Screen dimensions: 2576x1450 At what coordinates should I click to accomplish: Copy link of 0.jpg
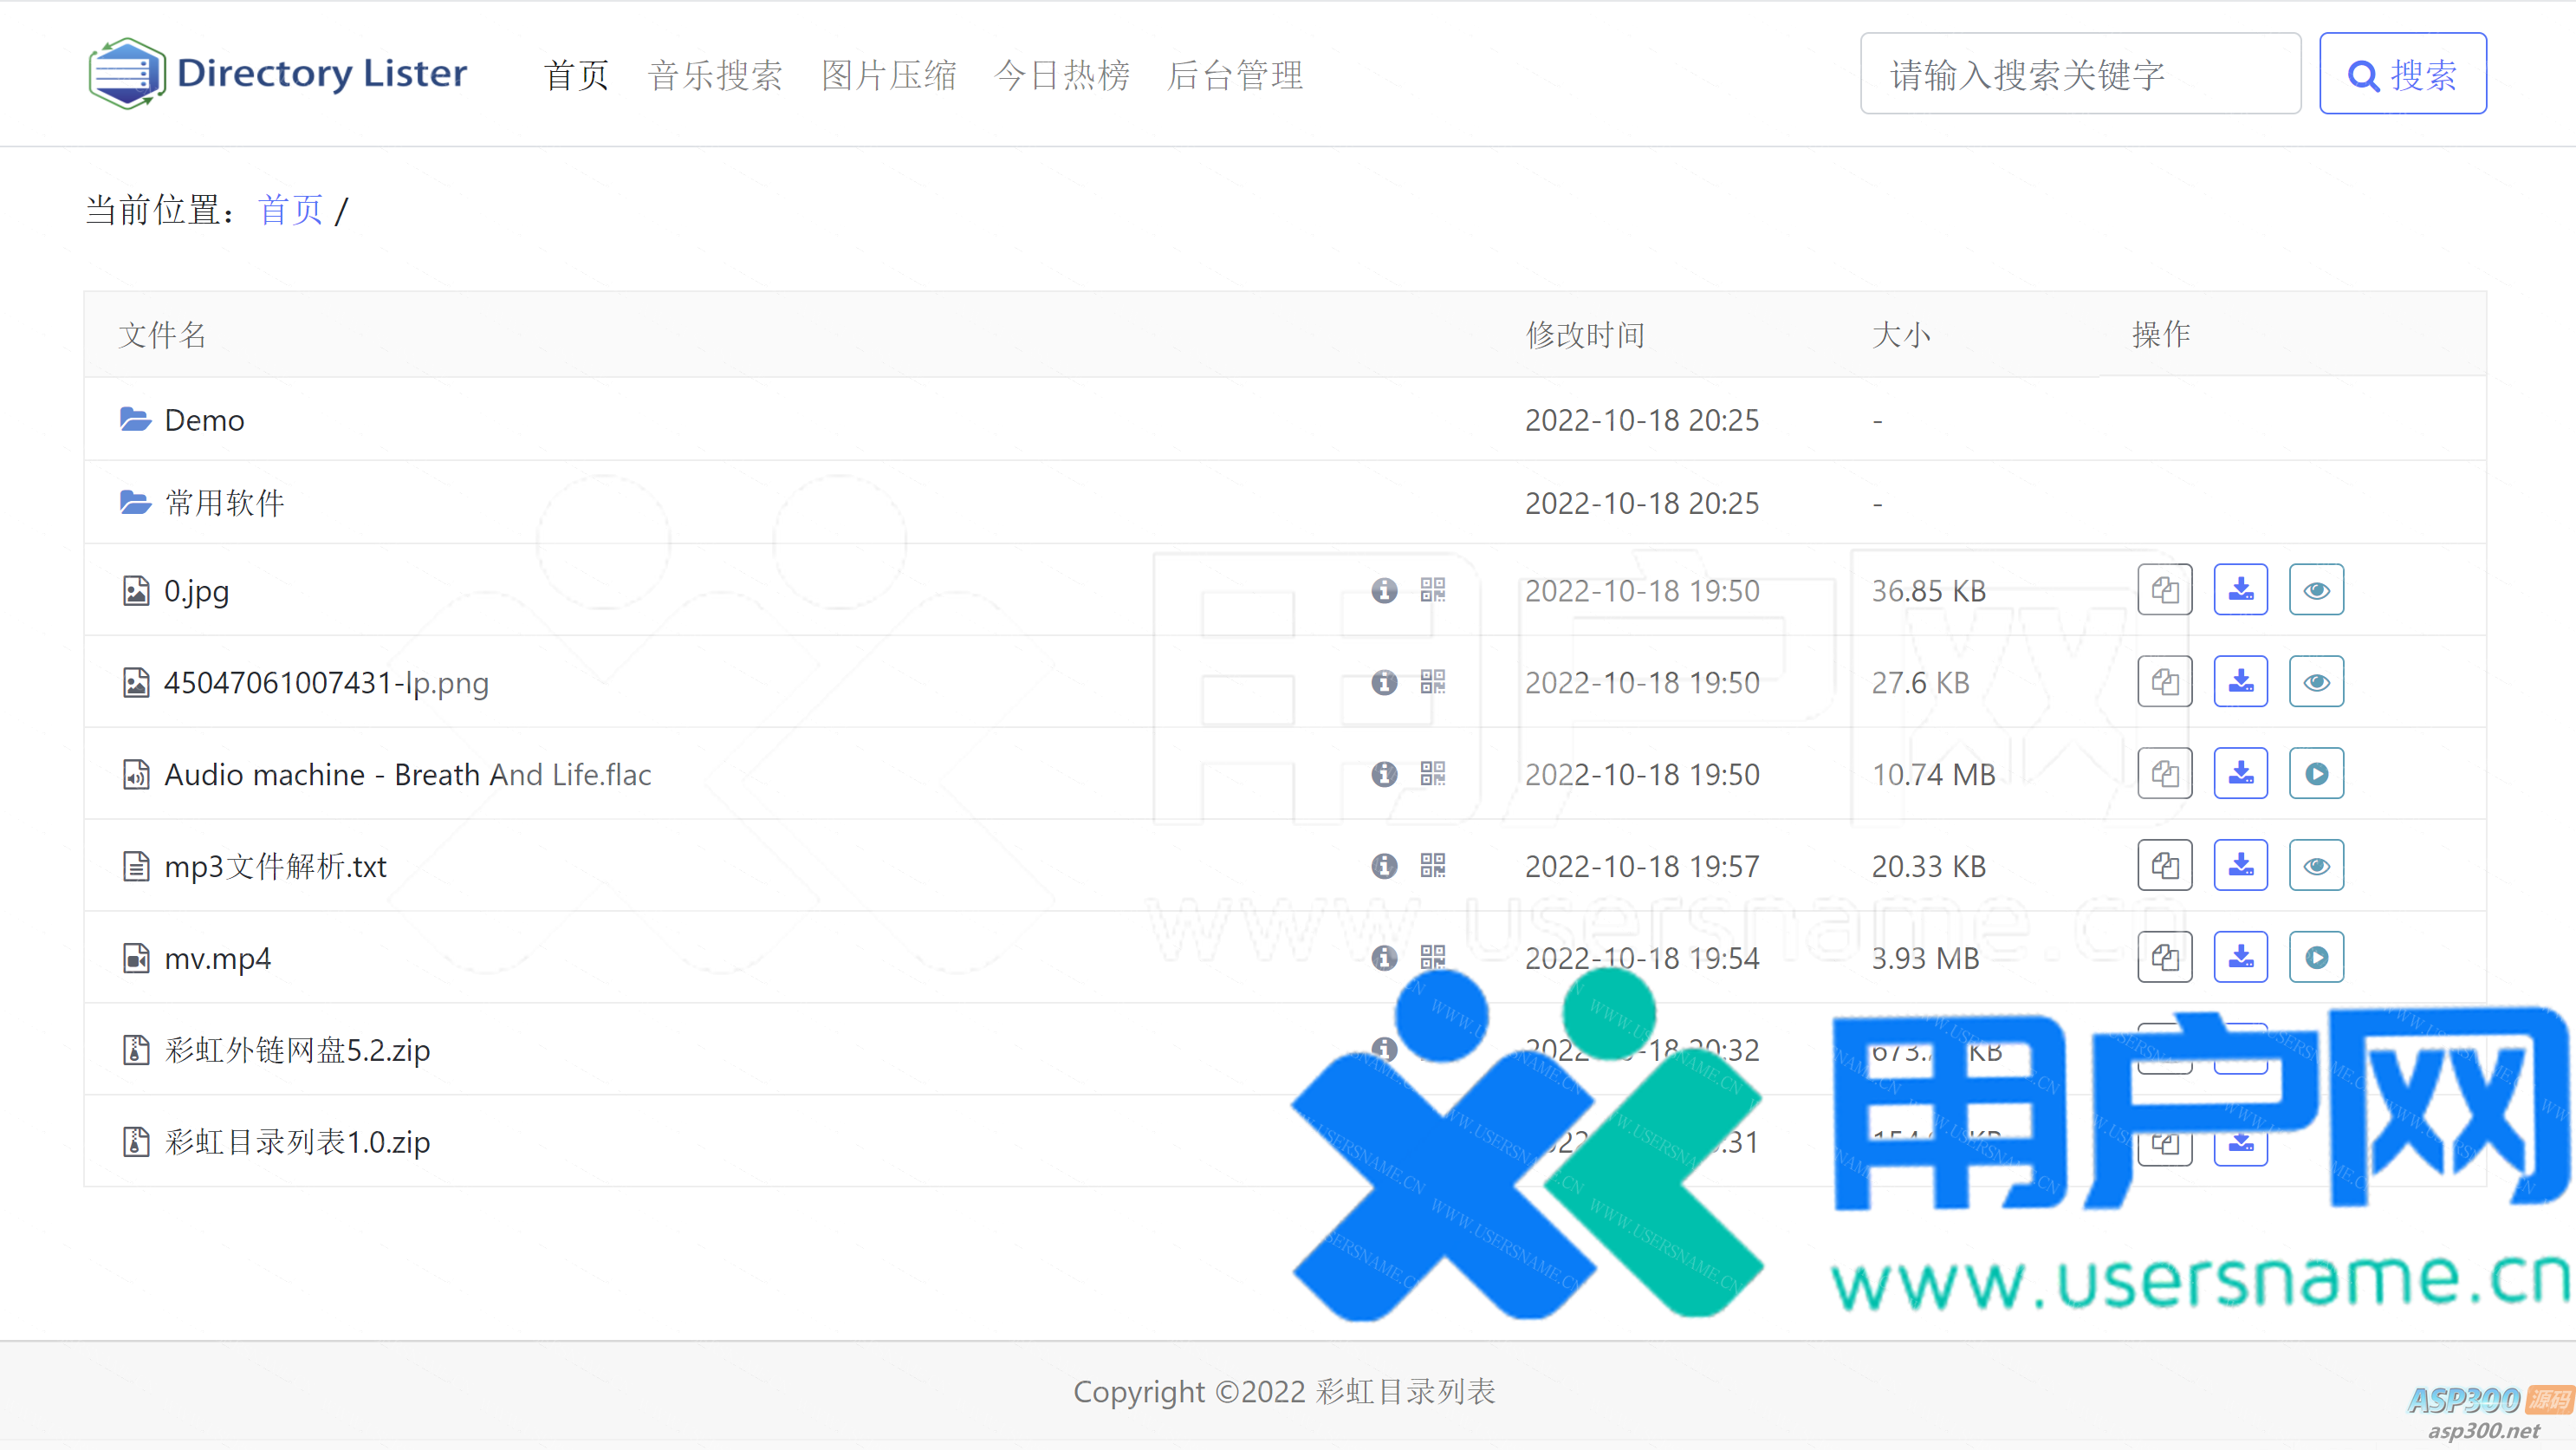[2165, 590]
